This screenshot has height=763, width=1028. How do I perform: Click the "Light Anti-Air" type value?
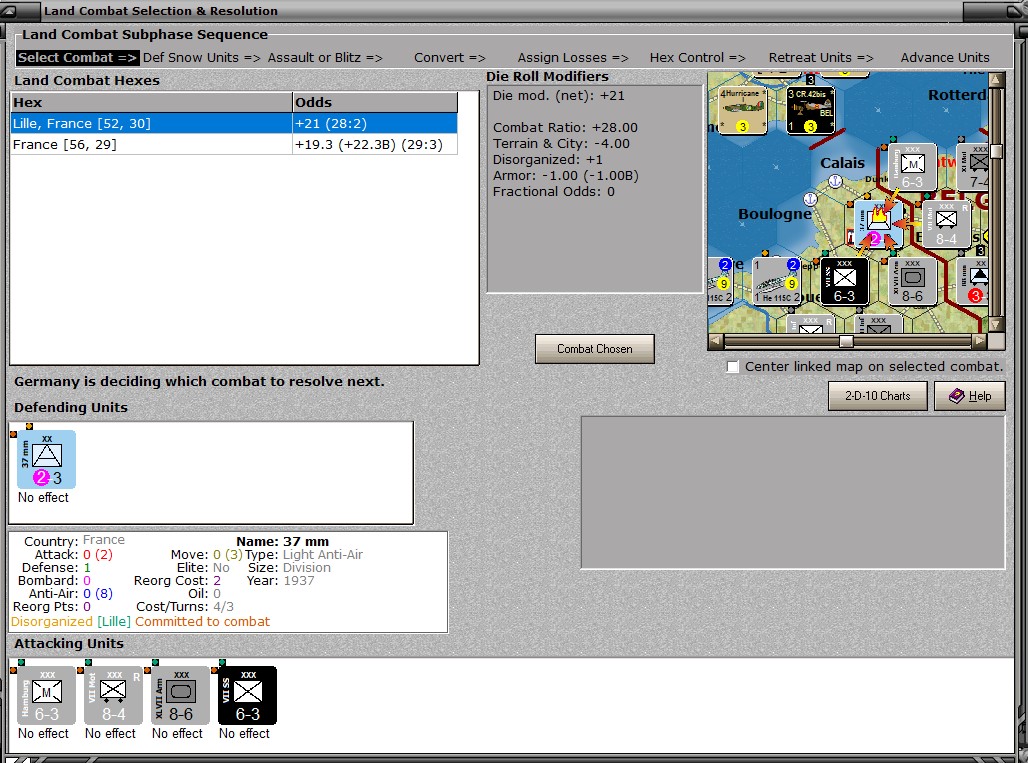tap(323, 555)
